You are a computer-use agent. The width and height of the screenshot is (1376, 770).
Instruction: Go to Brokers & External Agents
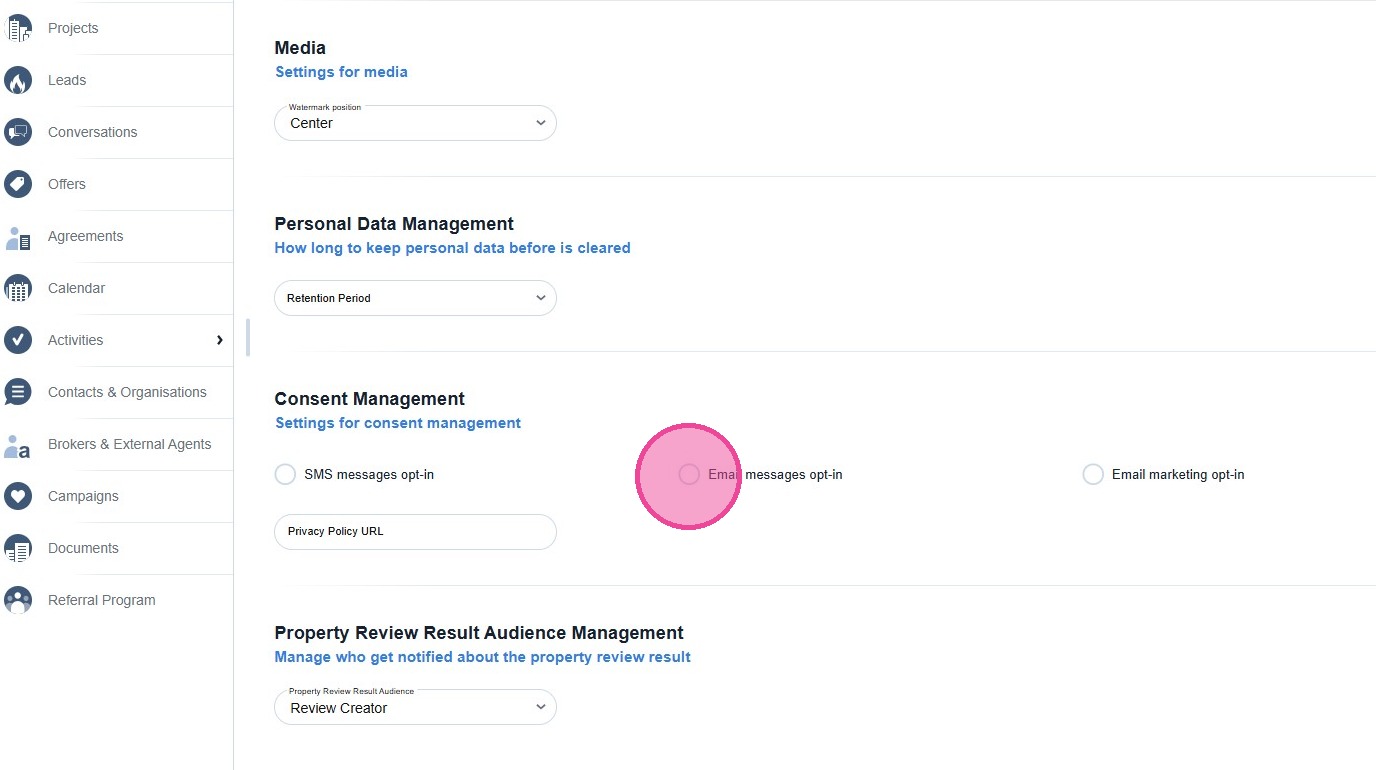click(130, 444)
